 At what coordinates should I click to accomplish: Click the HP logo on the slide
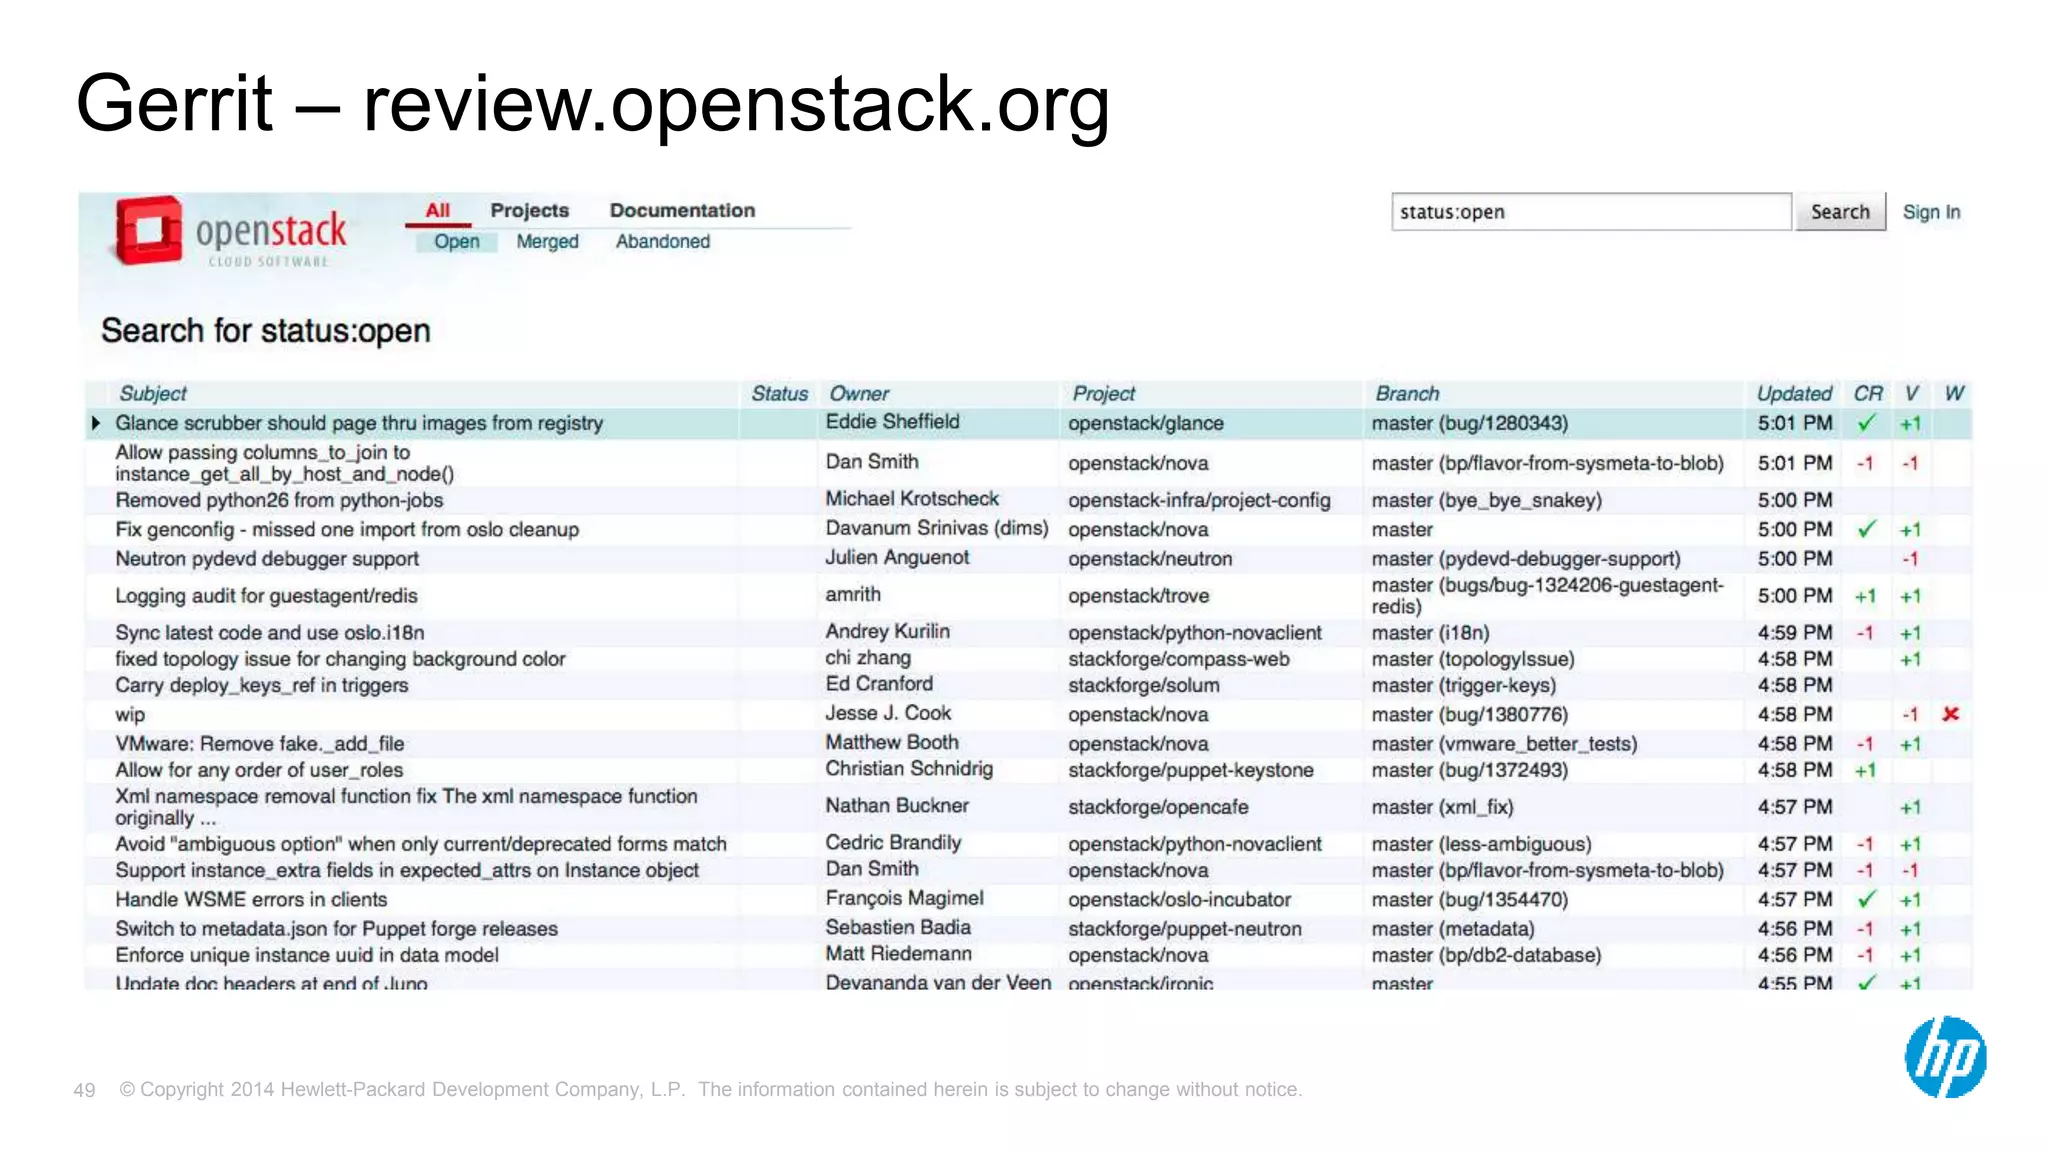(x=1945, y=1057)
